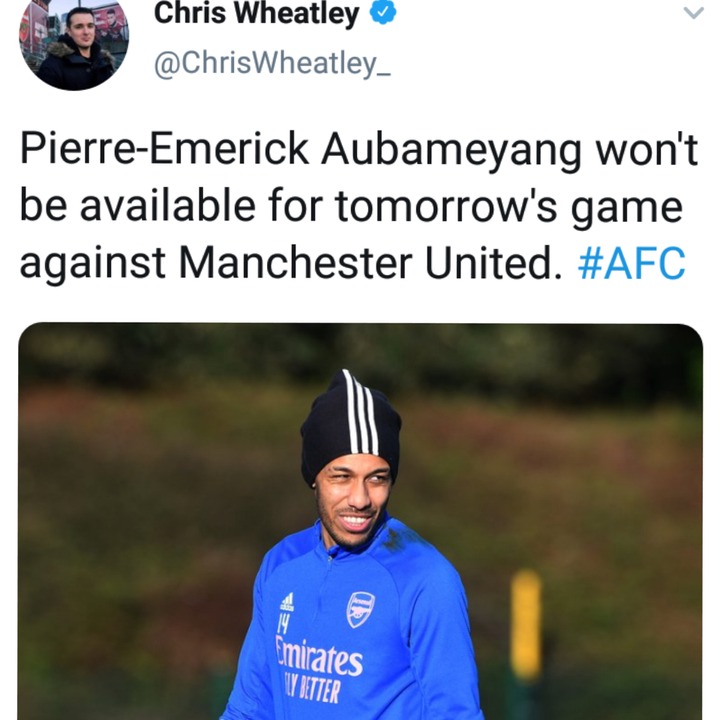
Task: Click the @ChrisWheatley_ handle
Action: [272, 63]
